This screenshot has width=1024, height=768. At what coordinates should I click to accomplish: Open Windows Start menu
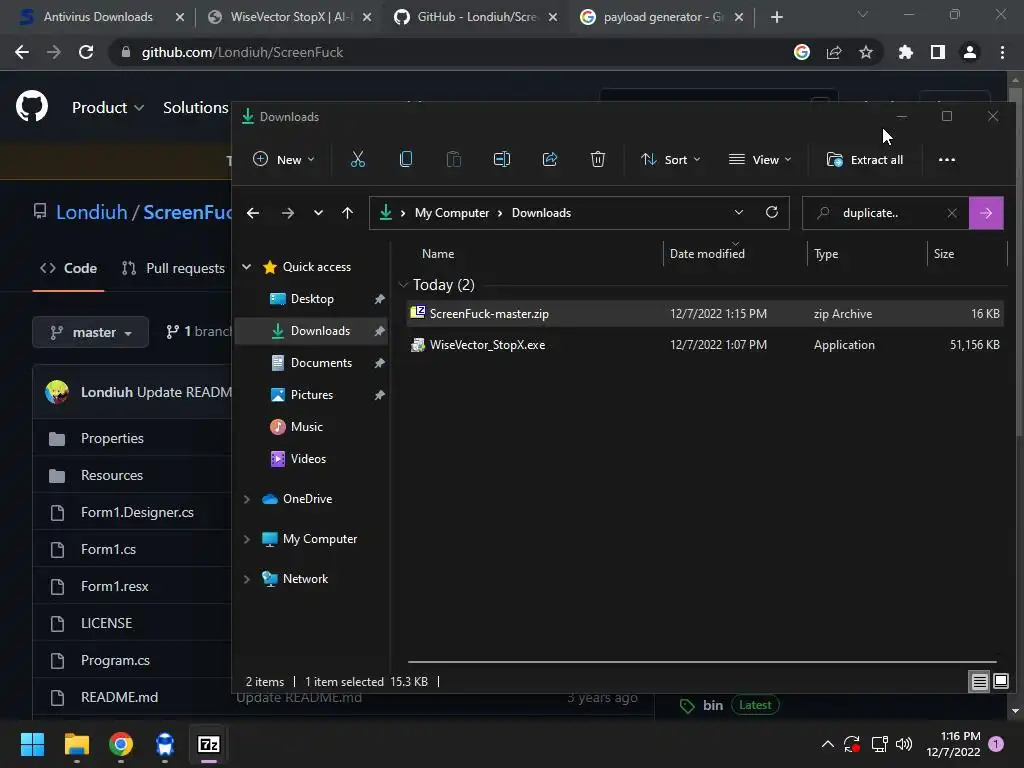point(32,744)
